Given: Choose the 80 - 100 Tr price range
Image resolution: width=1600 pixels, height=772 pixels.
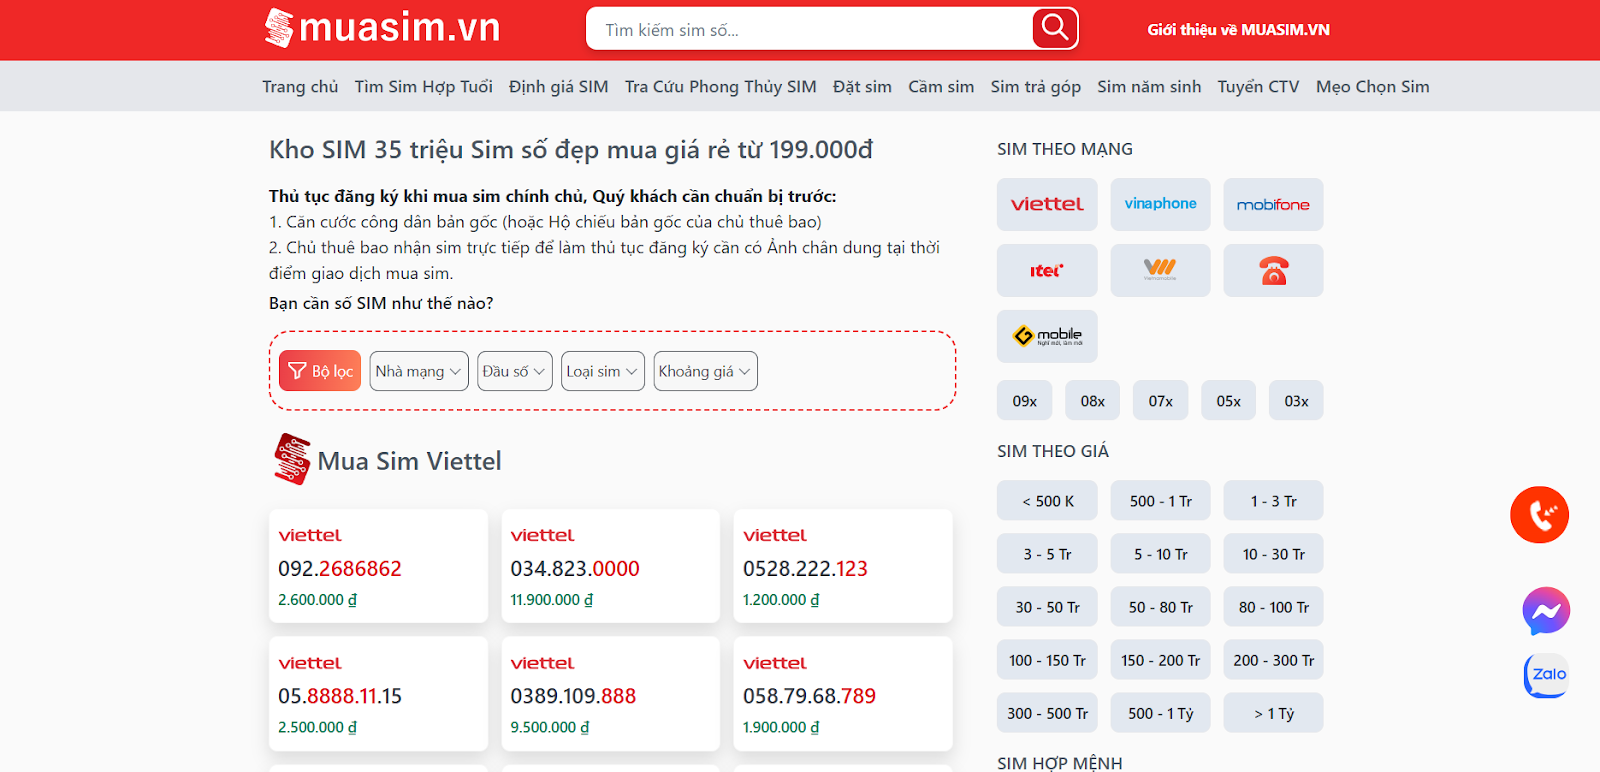Looking at the screenshot, I should 1273,607.
